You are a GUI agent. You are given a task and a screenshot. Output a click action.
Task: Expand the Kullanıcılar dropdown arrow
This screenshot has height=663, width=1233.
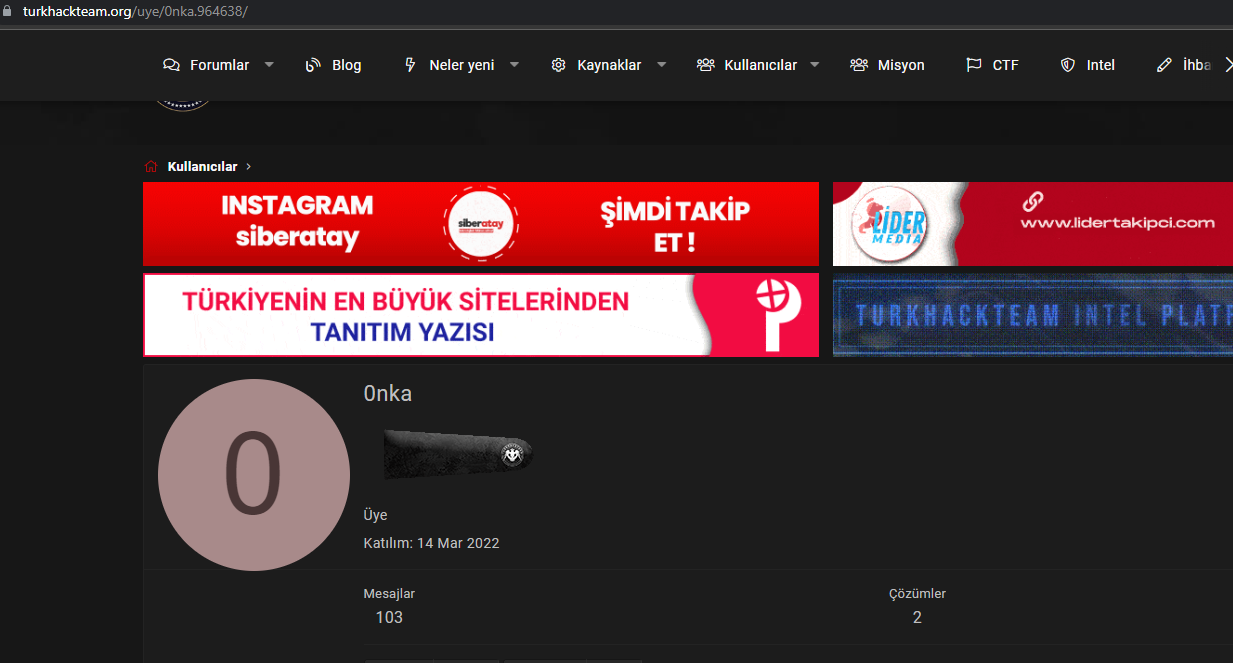(814, 65)
